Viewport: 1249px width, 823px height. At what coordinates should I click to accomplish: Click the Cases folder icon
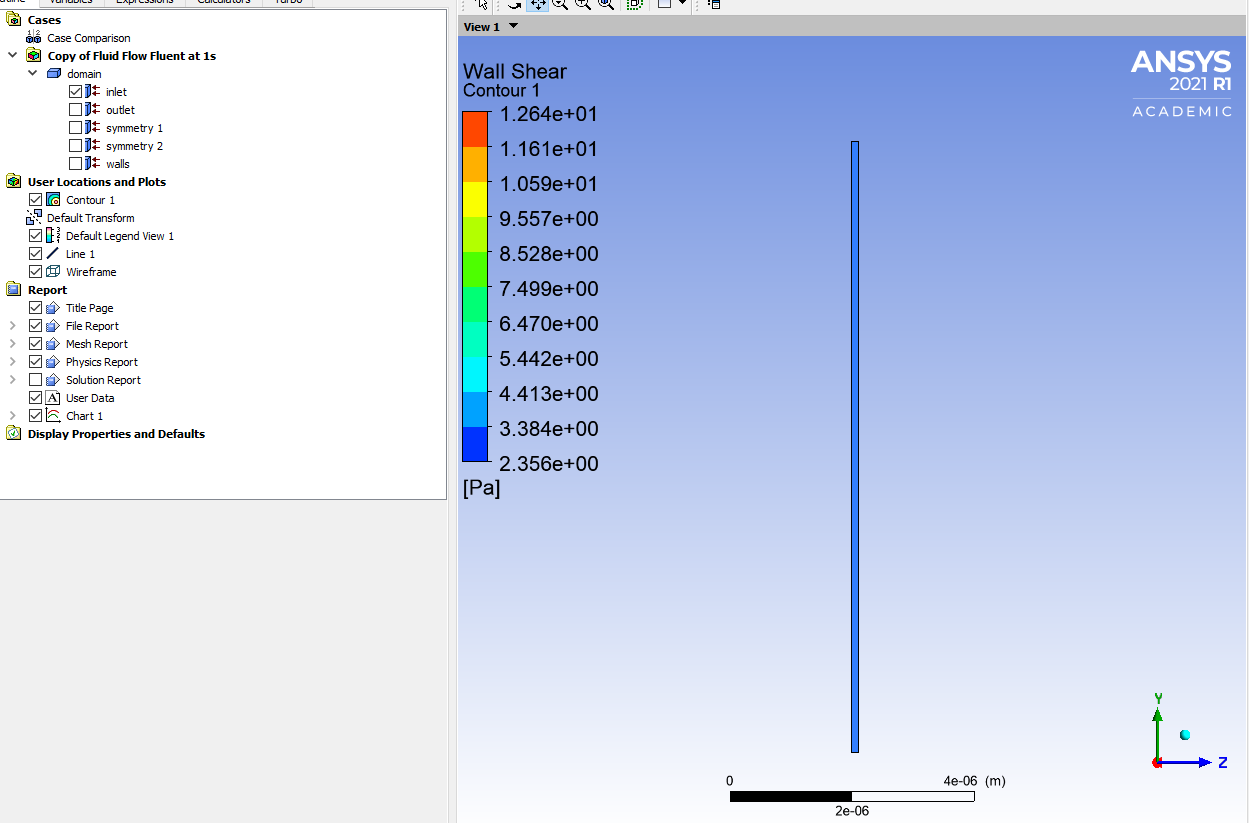(x=13, y=20)
